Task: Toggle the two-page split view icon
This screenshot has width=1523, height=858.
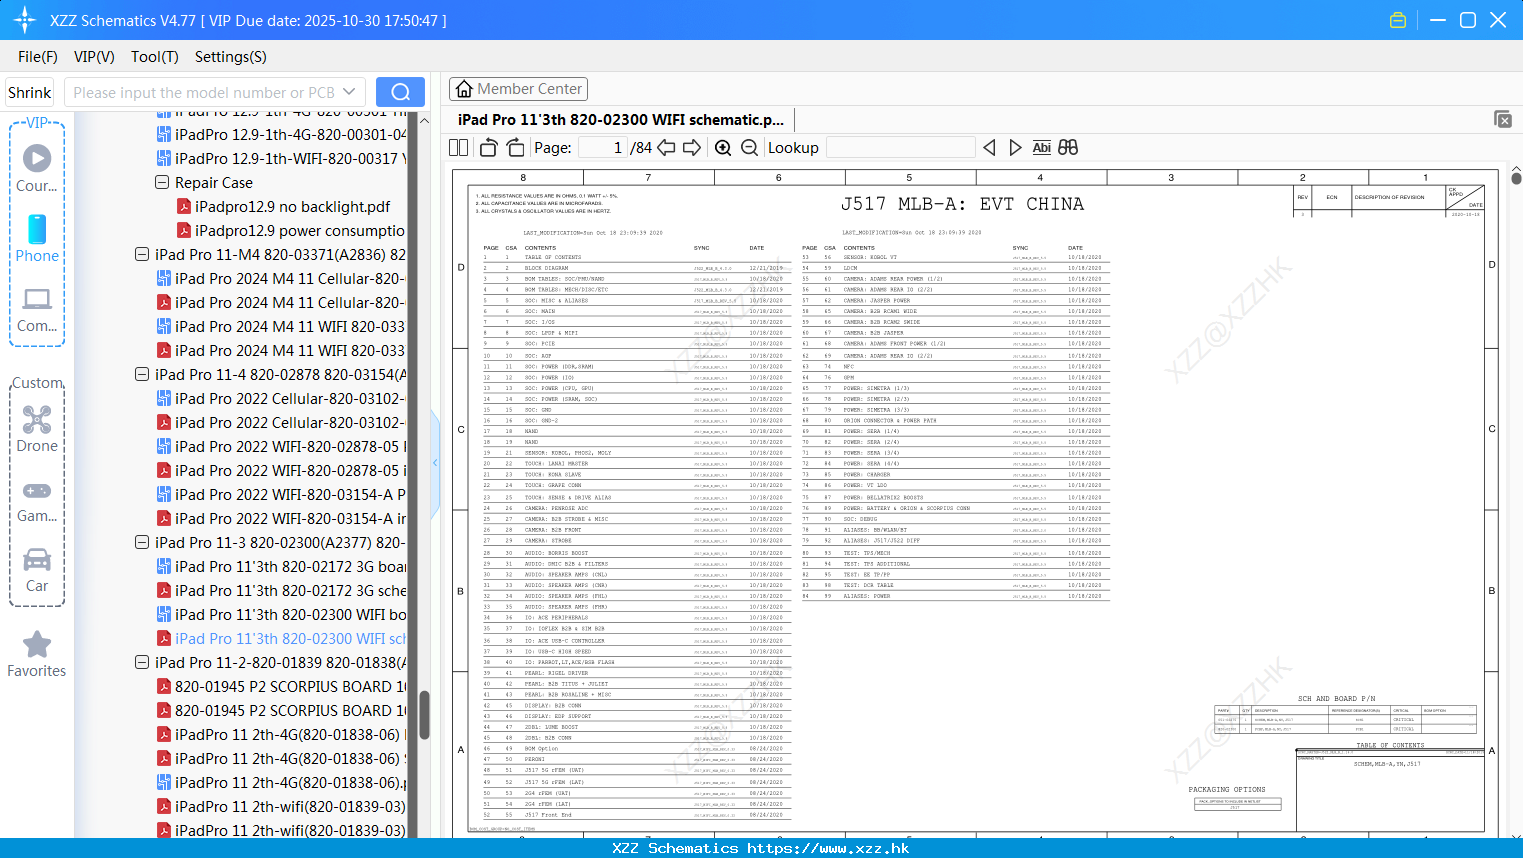Action: pos(458,147)
